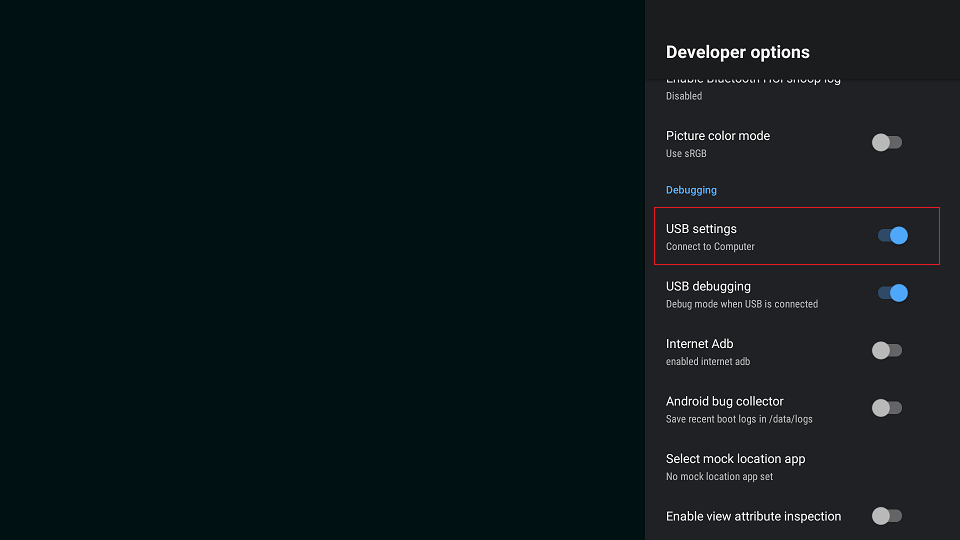The height and width of the screenshot is (540, 960).
Task: Select the Bluetooth HCI snoop log item
Action: tap(753, 86)
